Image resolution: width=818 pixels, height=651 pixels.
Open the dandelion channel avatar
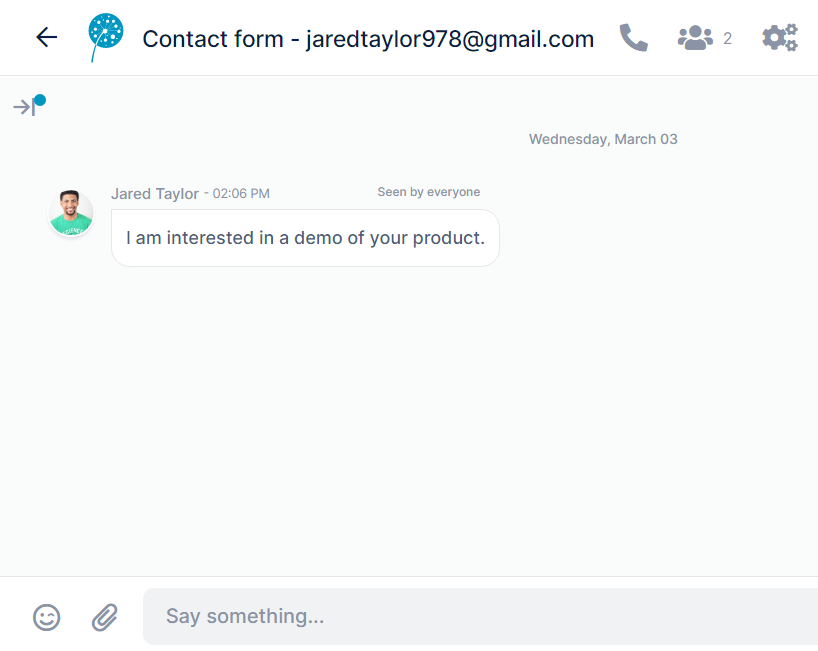tap(106, 38)
